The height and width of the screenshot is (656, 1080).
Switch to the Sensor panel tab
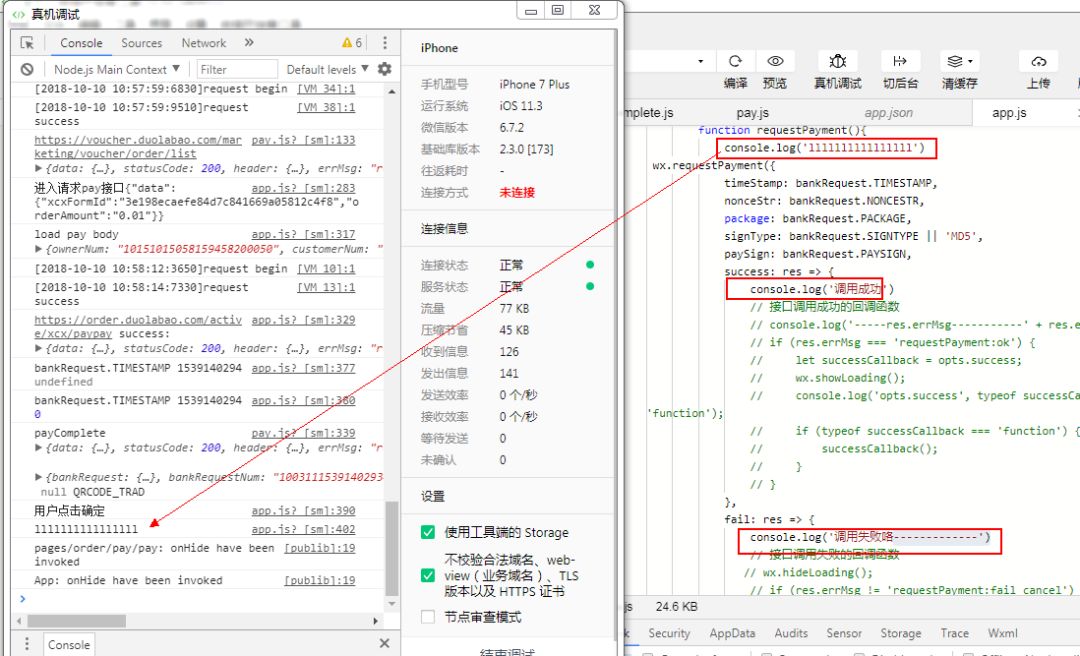(x=844, y=633)
